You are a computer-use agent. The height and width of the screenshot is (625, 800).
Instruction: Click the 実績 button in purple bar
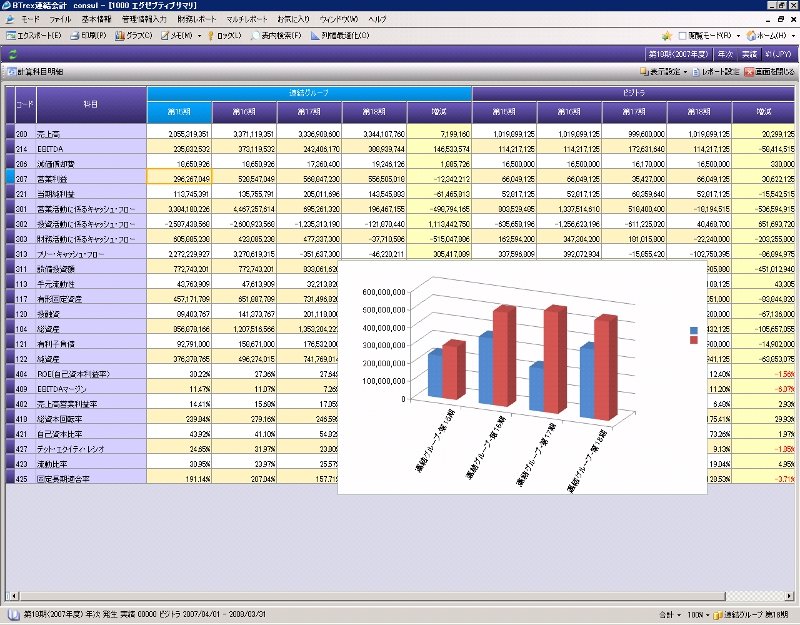[x=749, y=54]
